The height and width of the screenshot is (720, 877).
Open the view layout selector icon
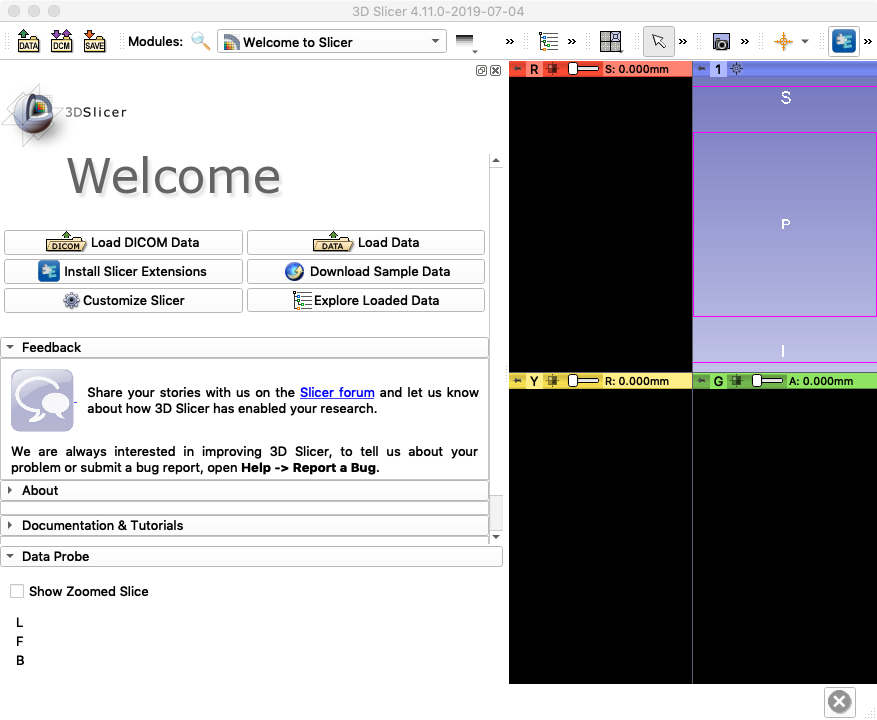point(611,41)
